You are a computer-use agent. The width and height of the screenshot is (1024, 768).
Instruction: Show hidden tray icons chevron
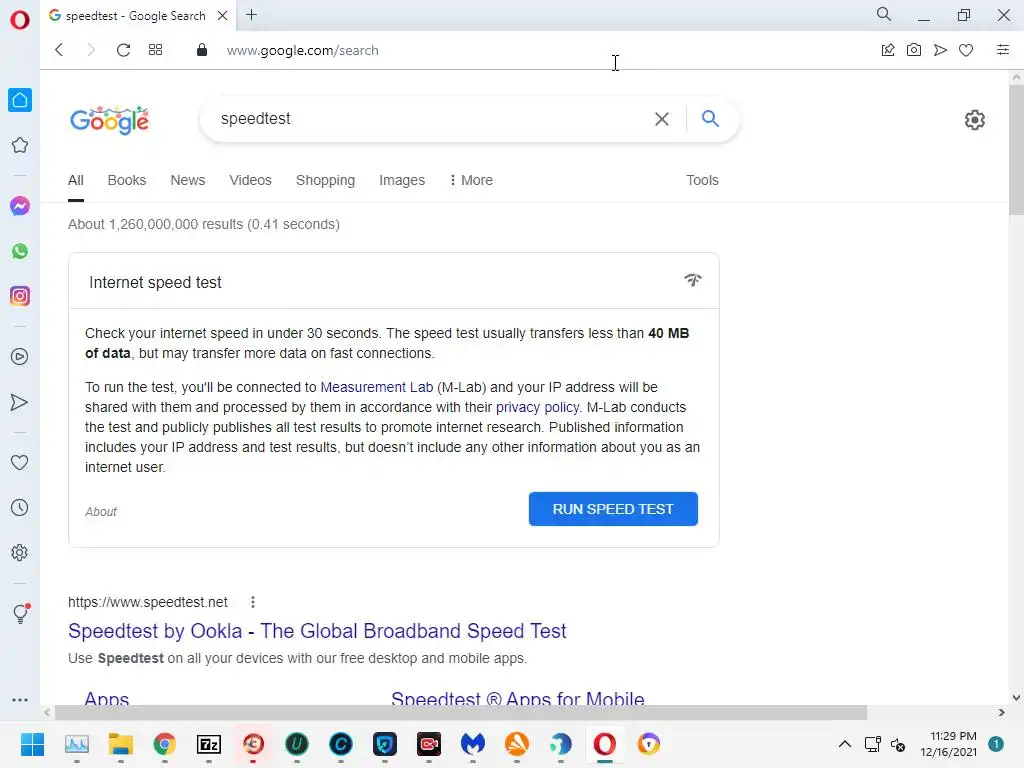tap(844, 744)
